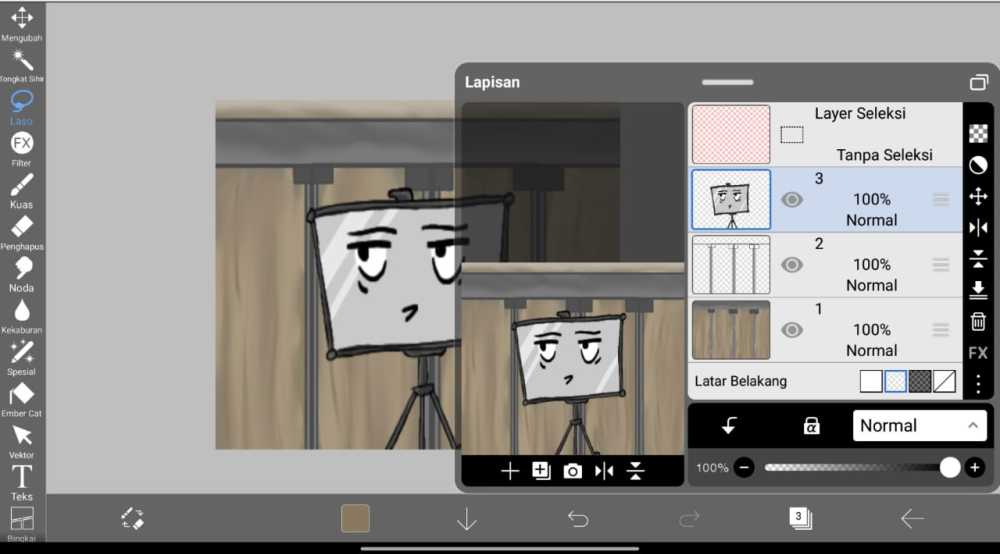Select the Kuas brush tool
Image resolution: width=1000 pixels, height=554 pixels.
point(22,191)
